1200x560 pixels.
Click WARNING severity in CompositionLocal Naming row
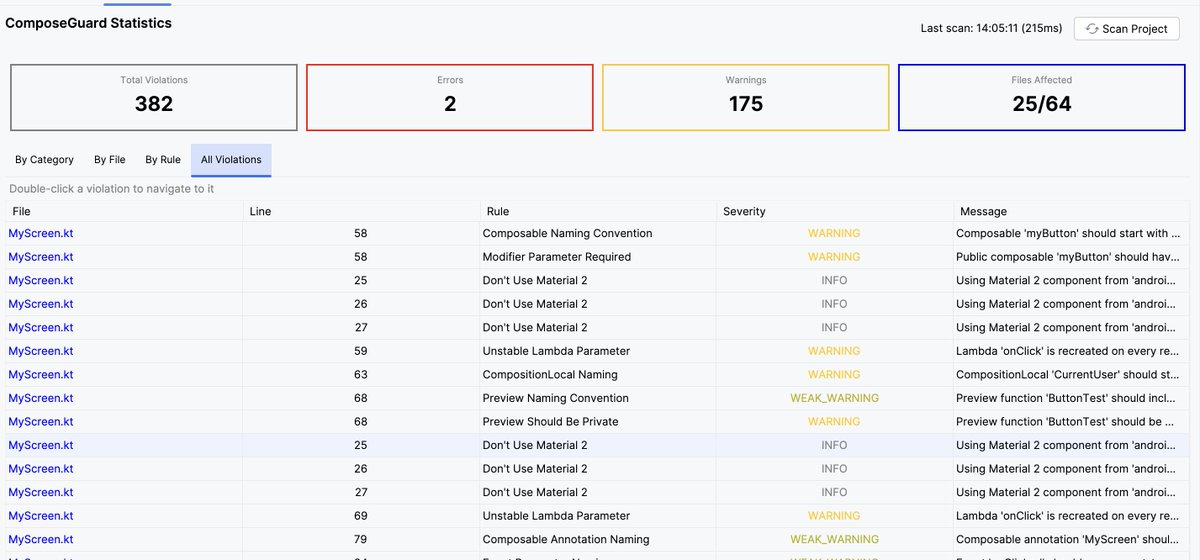click(834, 375)
